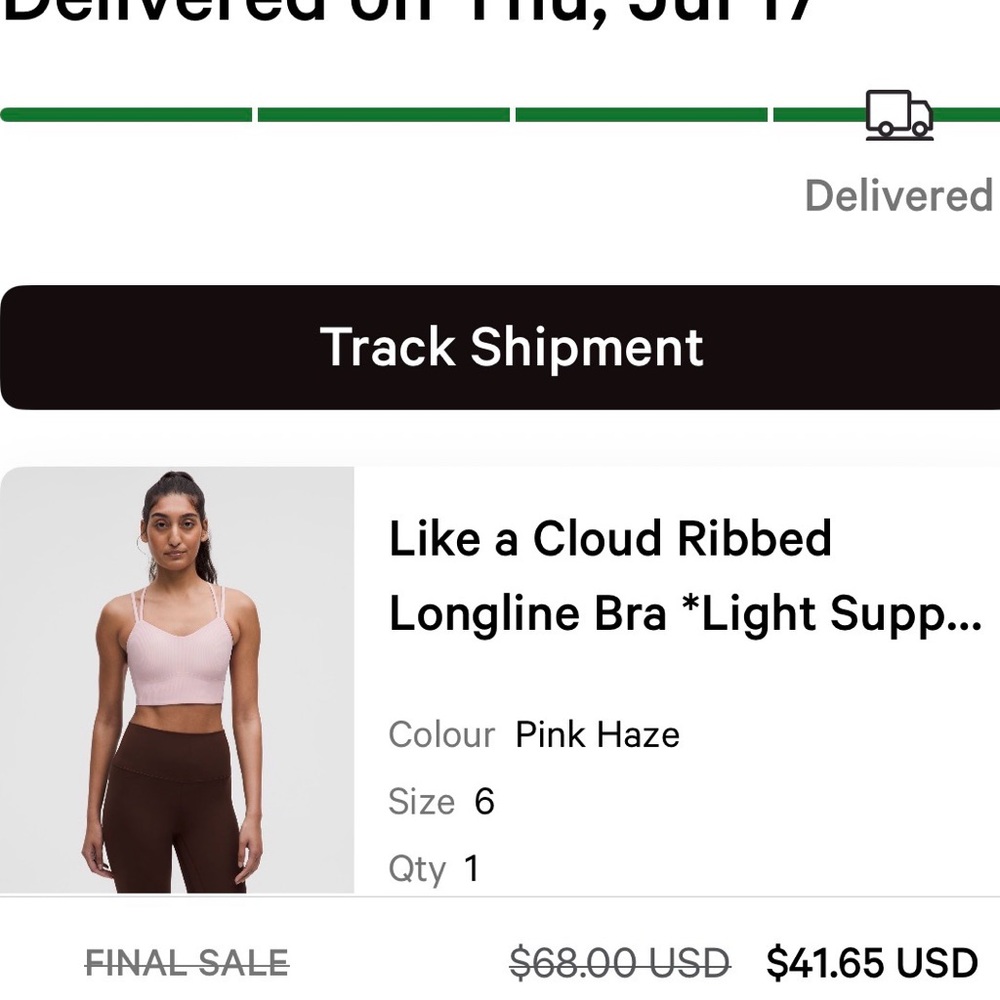The height and width of the screenshot is (1000, 1000).
Task: Click the Pink Haze colour value
Action: point(595,735)
